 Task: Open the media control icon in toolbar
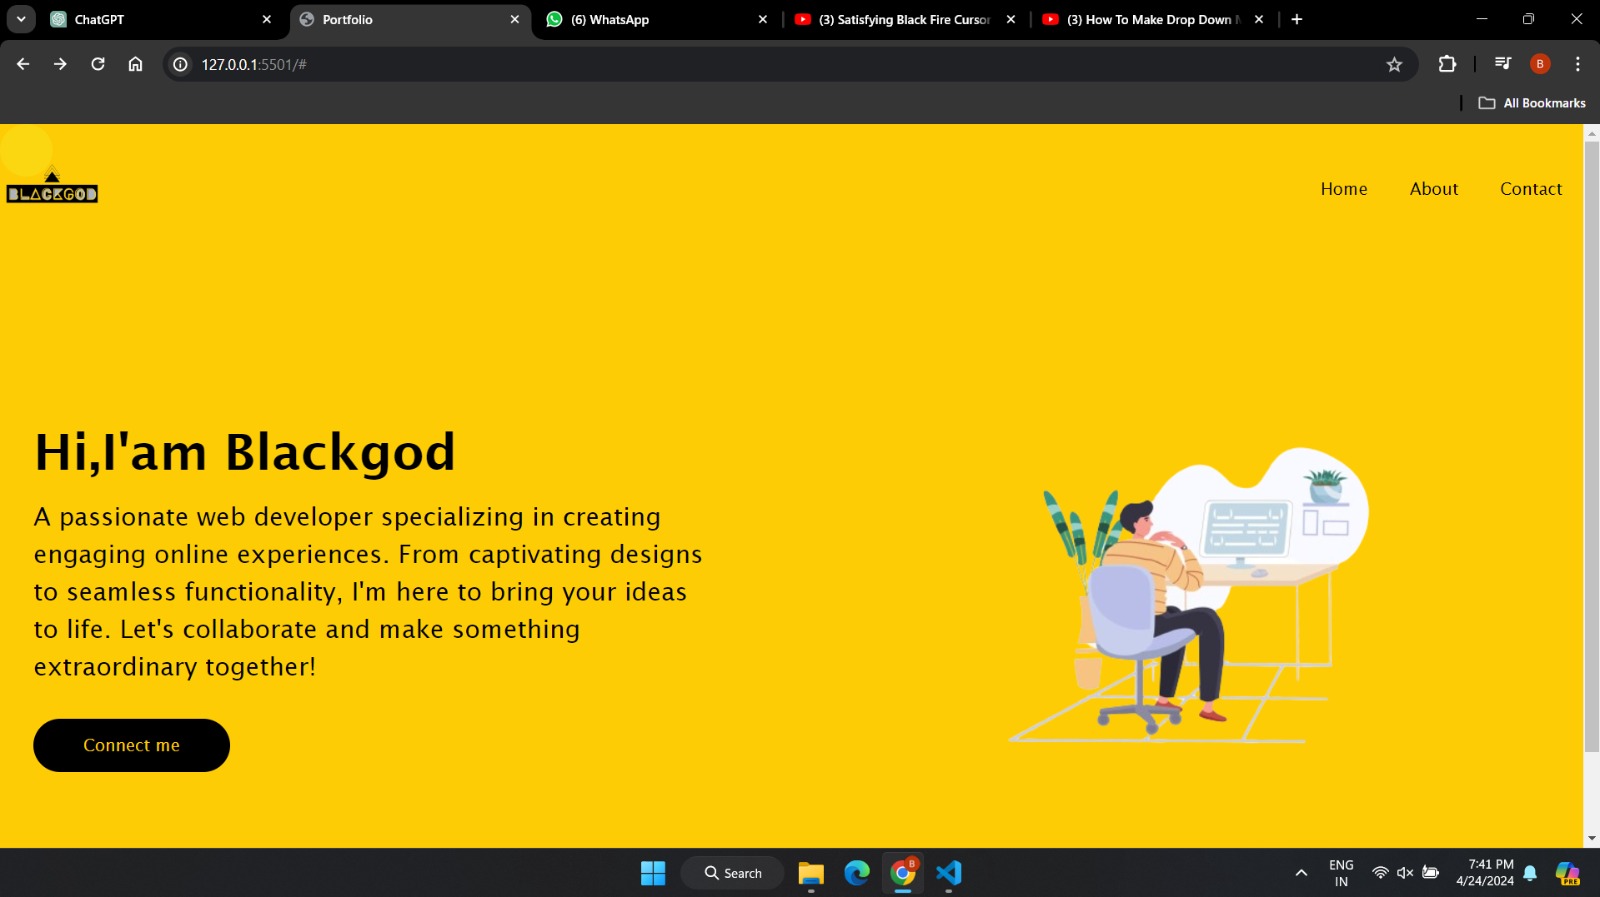click(x=1502, y=64)
